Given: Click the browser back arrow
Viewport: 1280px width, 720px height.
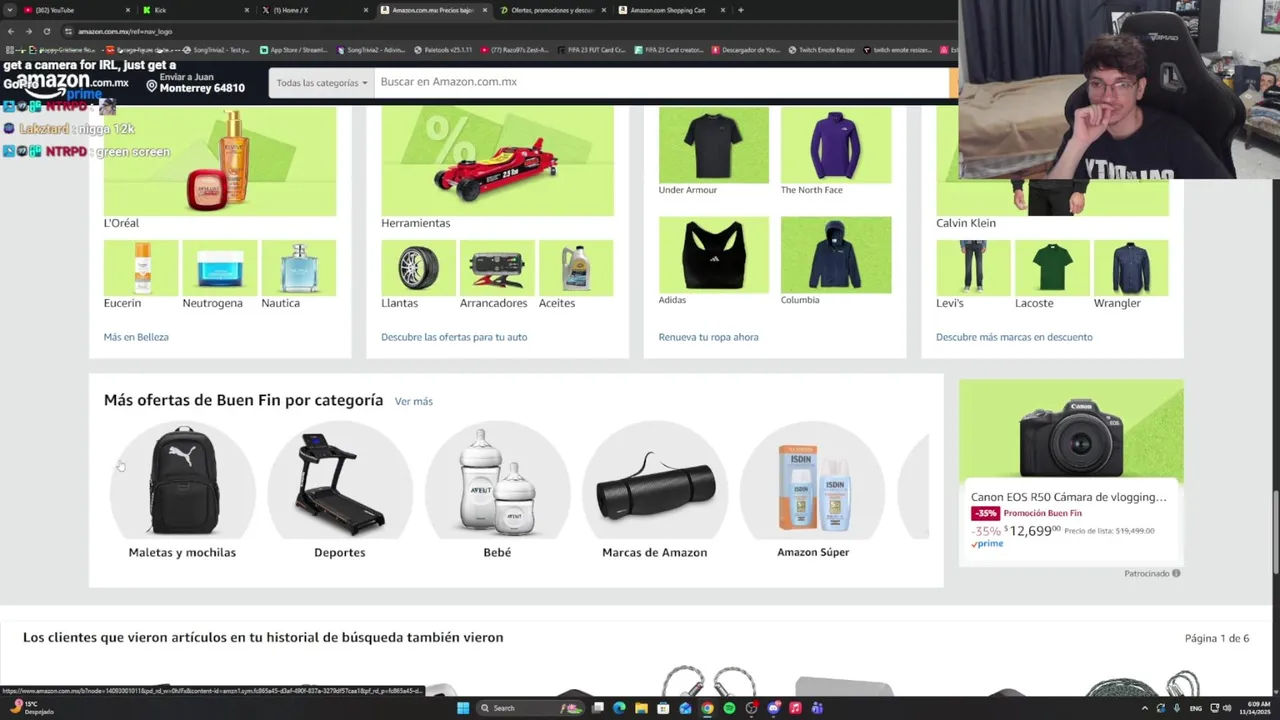Looking at the screenshot, I should pyautogui.click(x=11, y=31).
